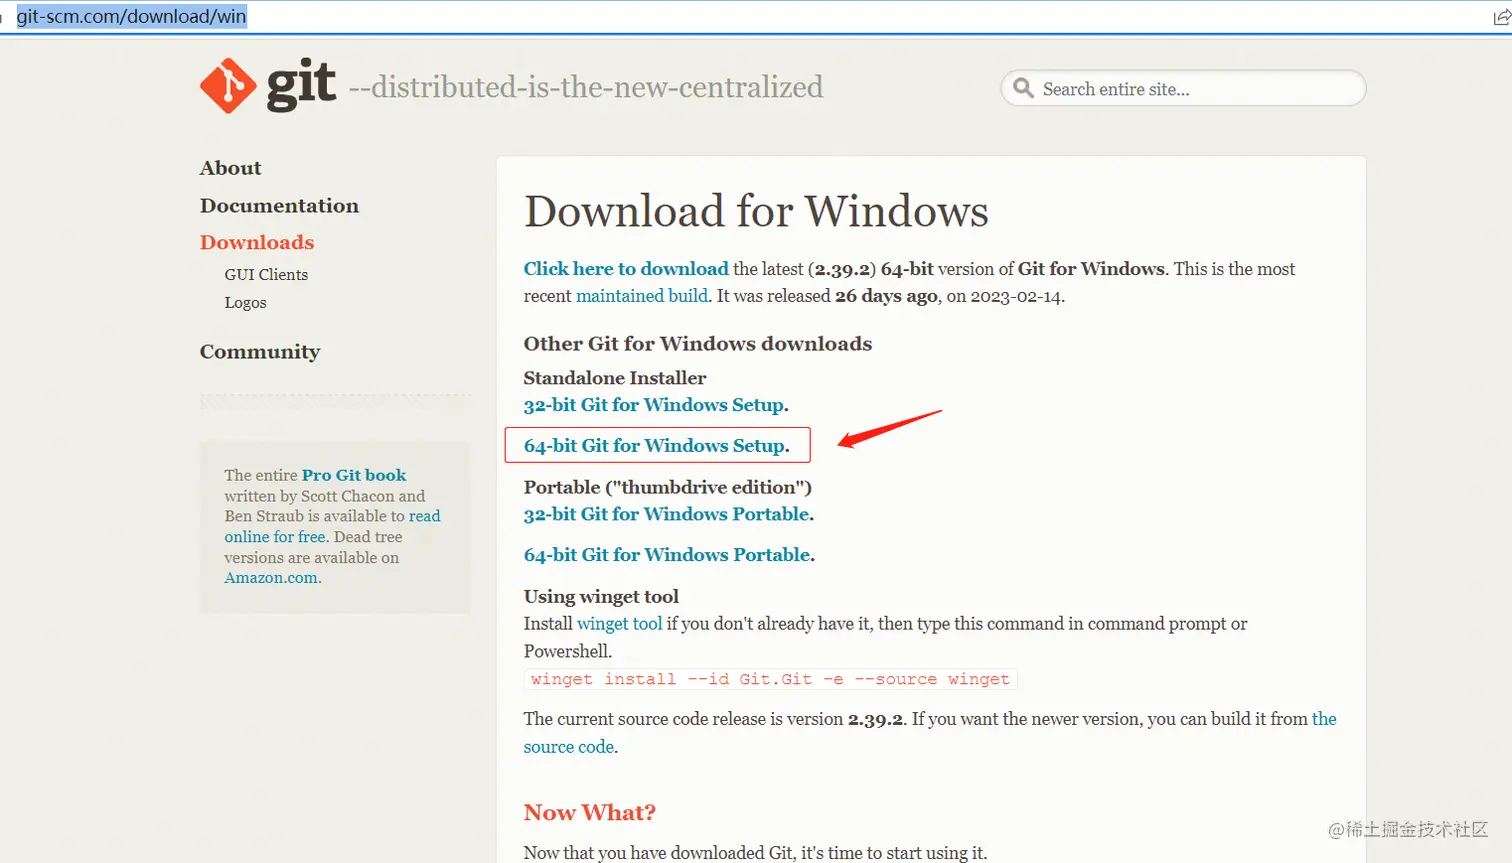The image size is (1512, 863).
Task: Open the Community section
Action: [260, 351]
